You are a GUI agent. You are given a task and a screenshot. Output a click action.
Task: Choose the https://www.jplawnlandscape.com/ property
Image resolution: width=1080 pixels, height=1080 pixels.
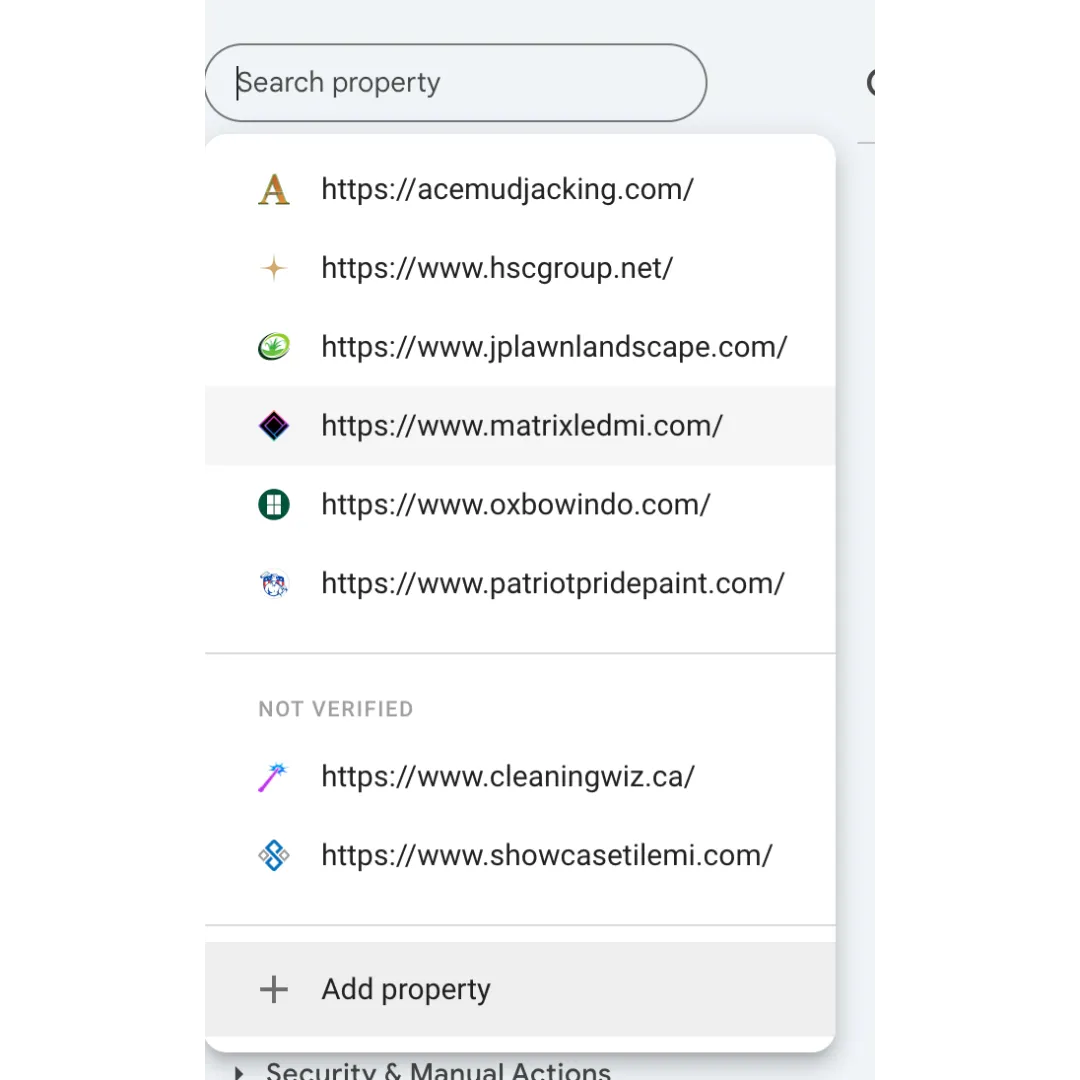[554, 347]
